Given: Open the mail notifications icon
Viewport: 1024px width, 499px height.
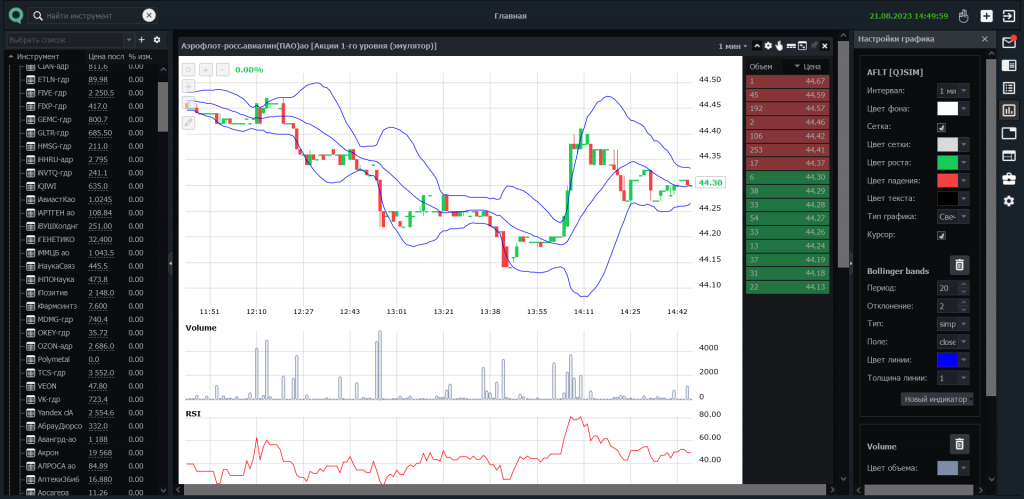Looking at the screenshot, I should point(1008,42).
